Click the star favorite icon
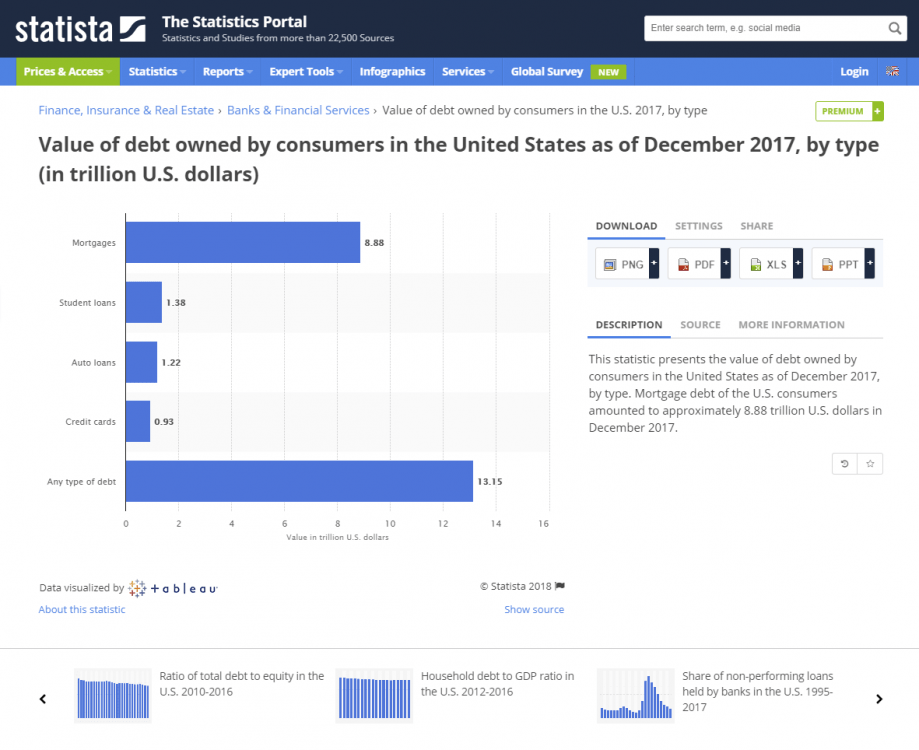 click(870, 464)
